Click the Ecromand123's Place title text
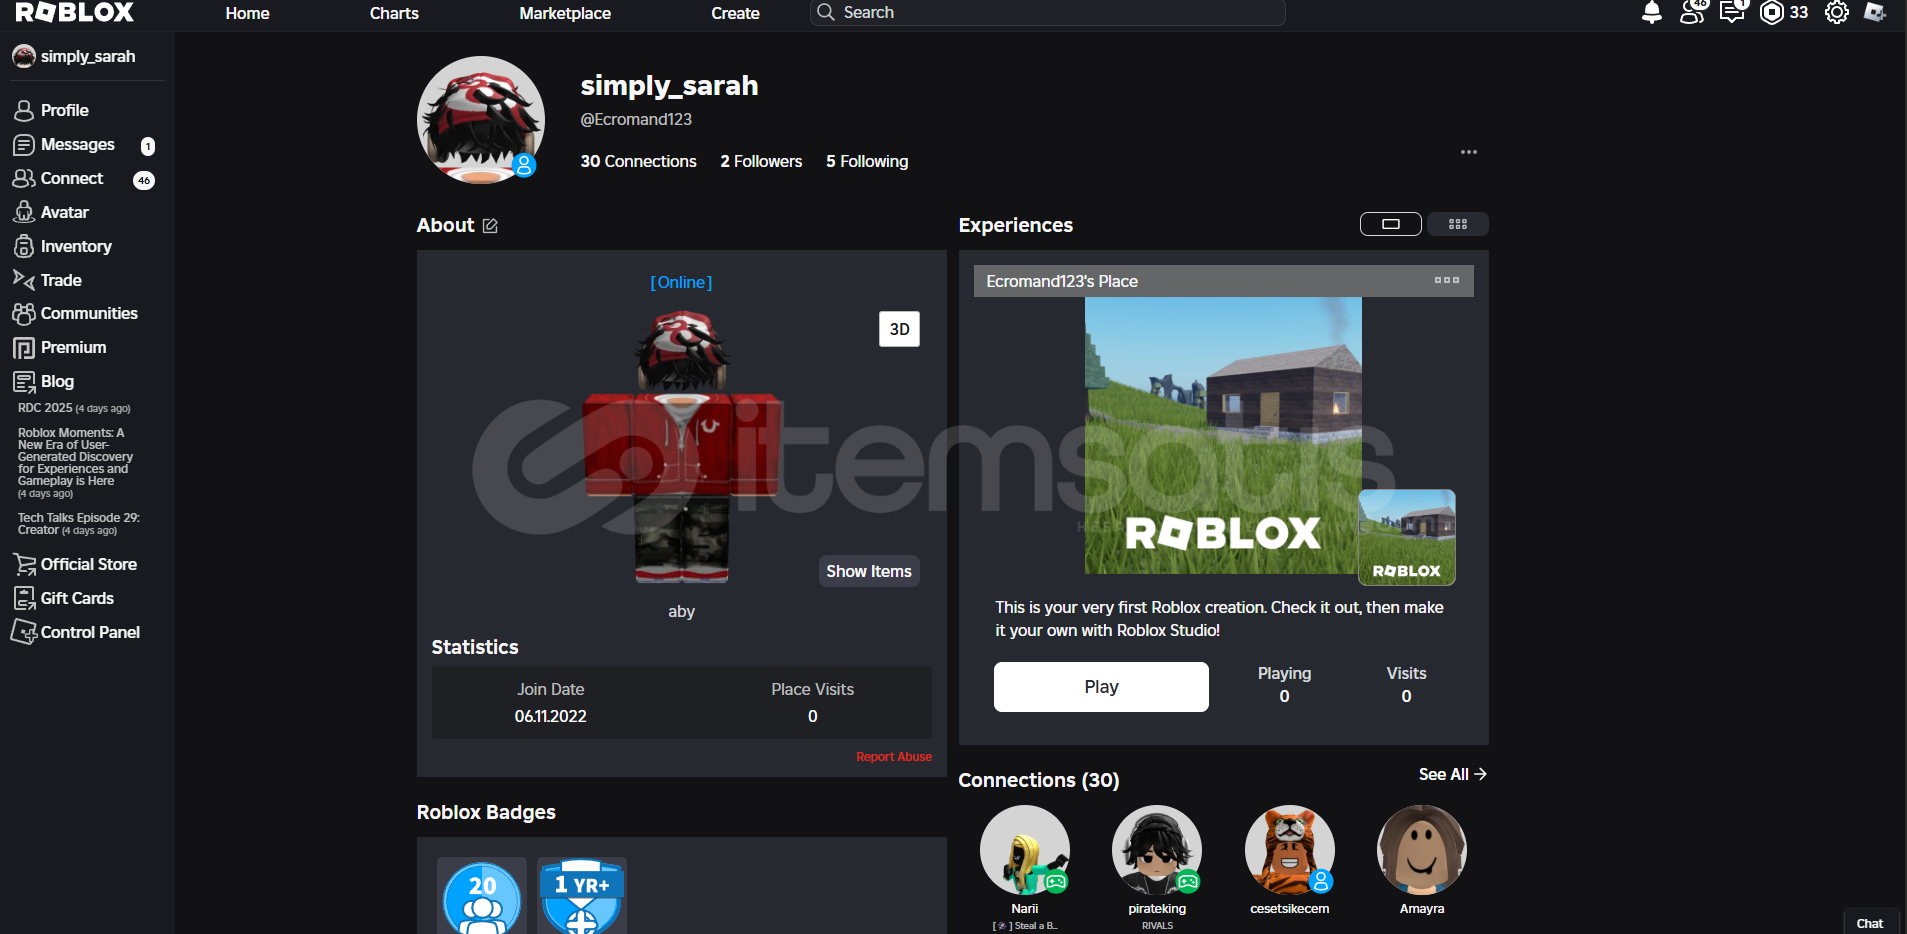The width and height of the screenshot is (1907, 934). coord(1062,281)
